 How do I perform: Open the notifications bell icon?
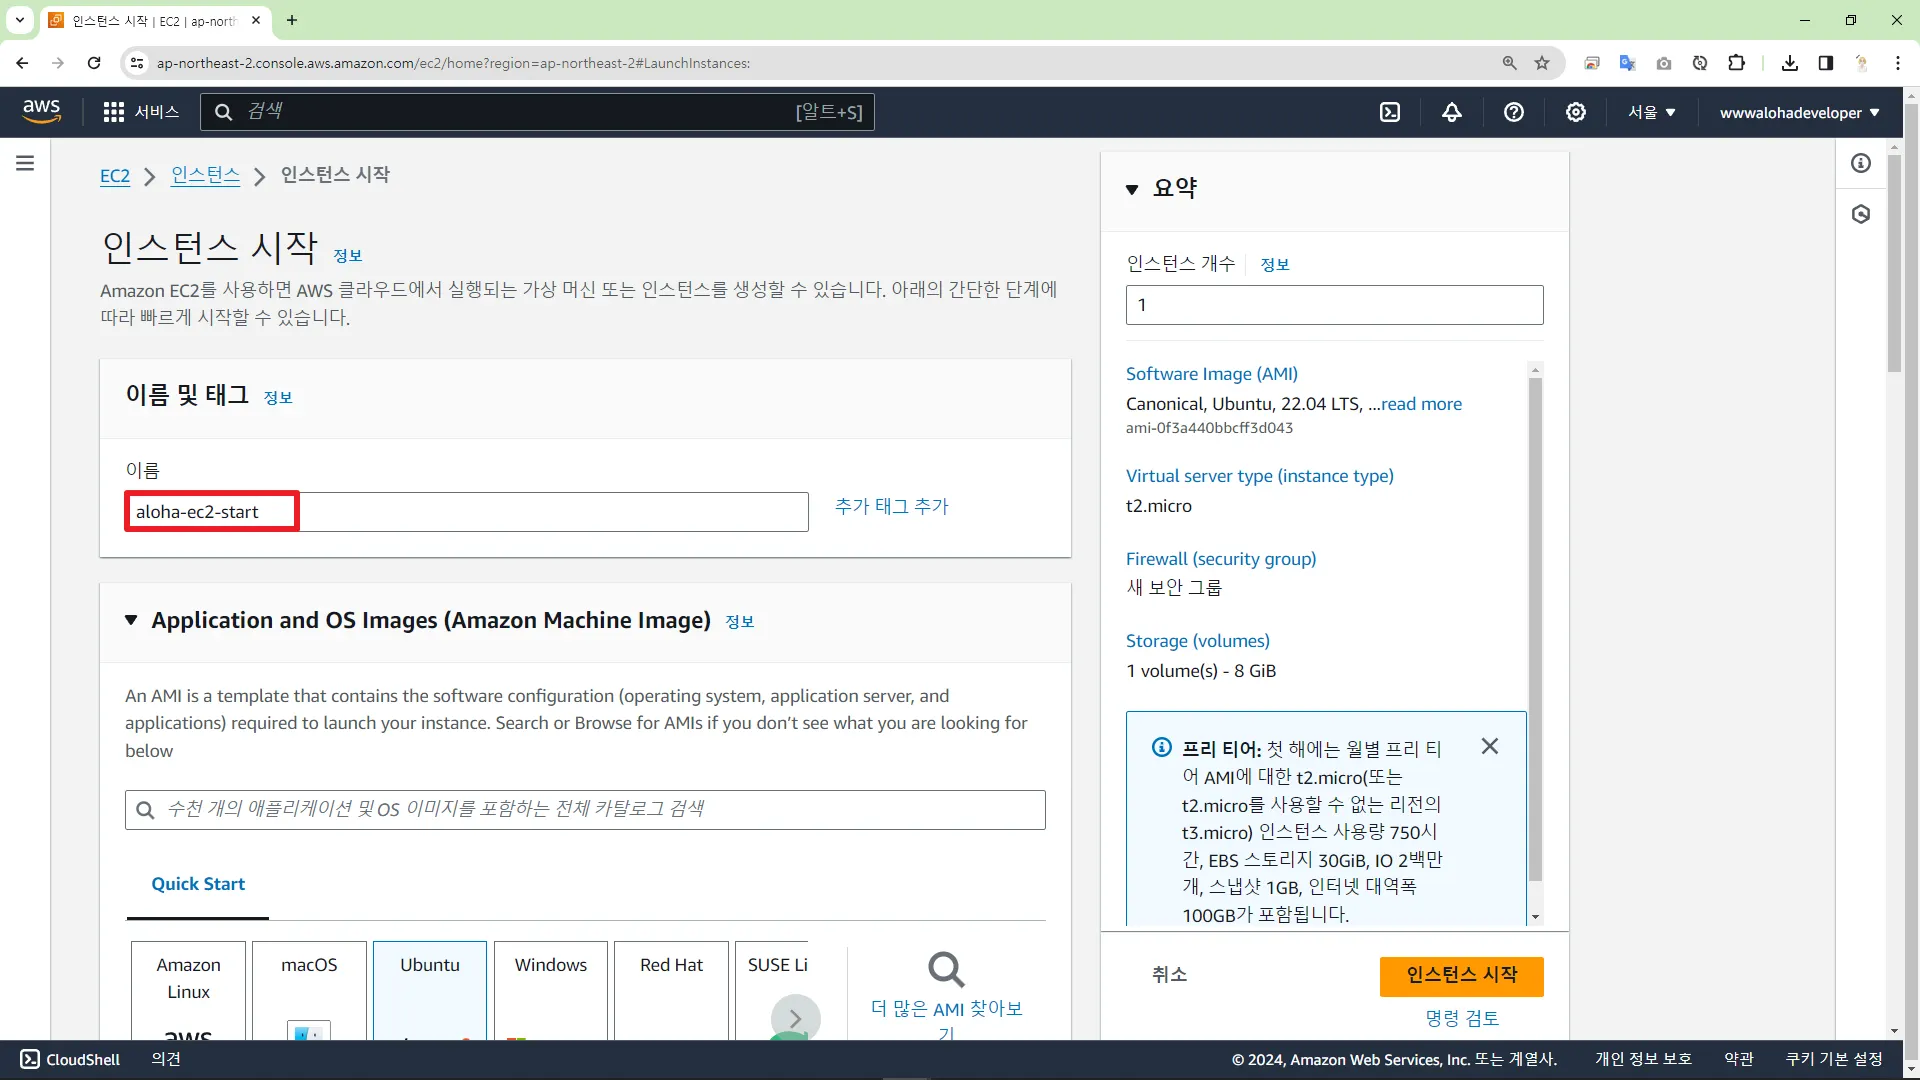1452,112
